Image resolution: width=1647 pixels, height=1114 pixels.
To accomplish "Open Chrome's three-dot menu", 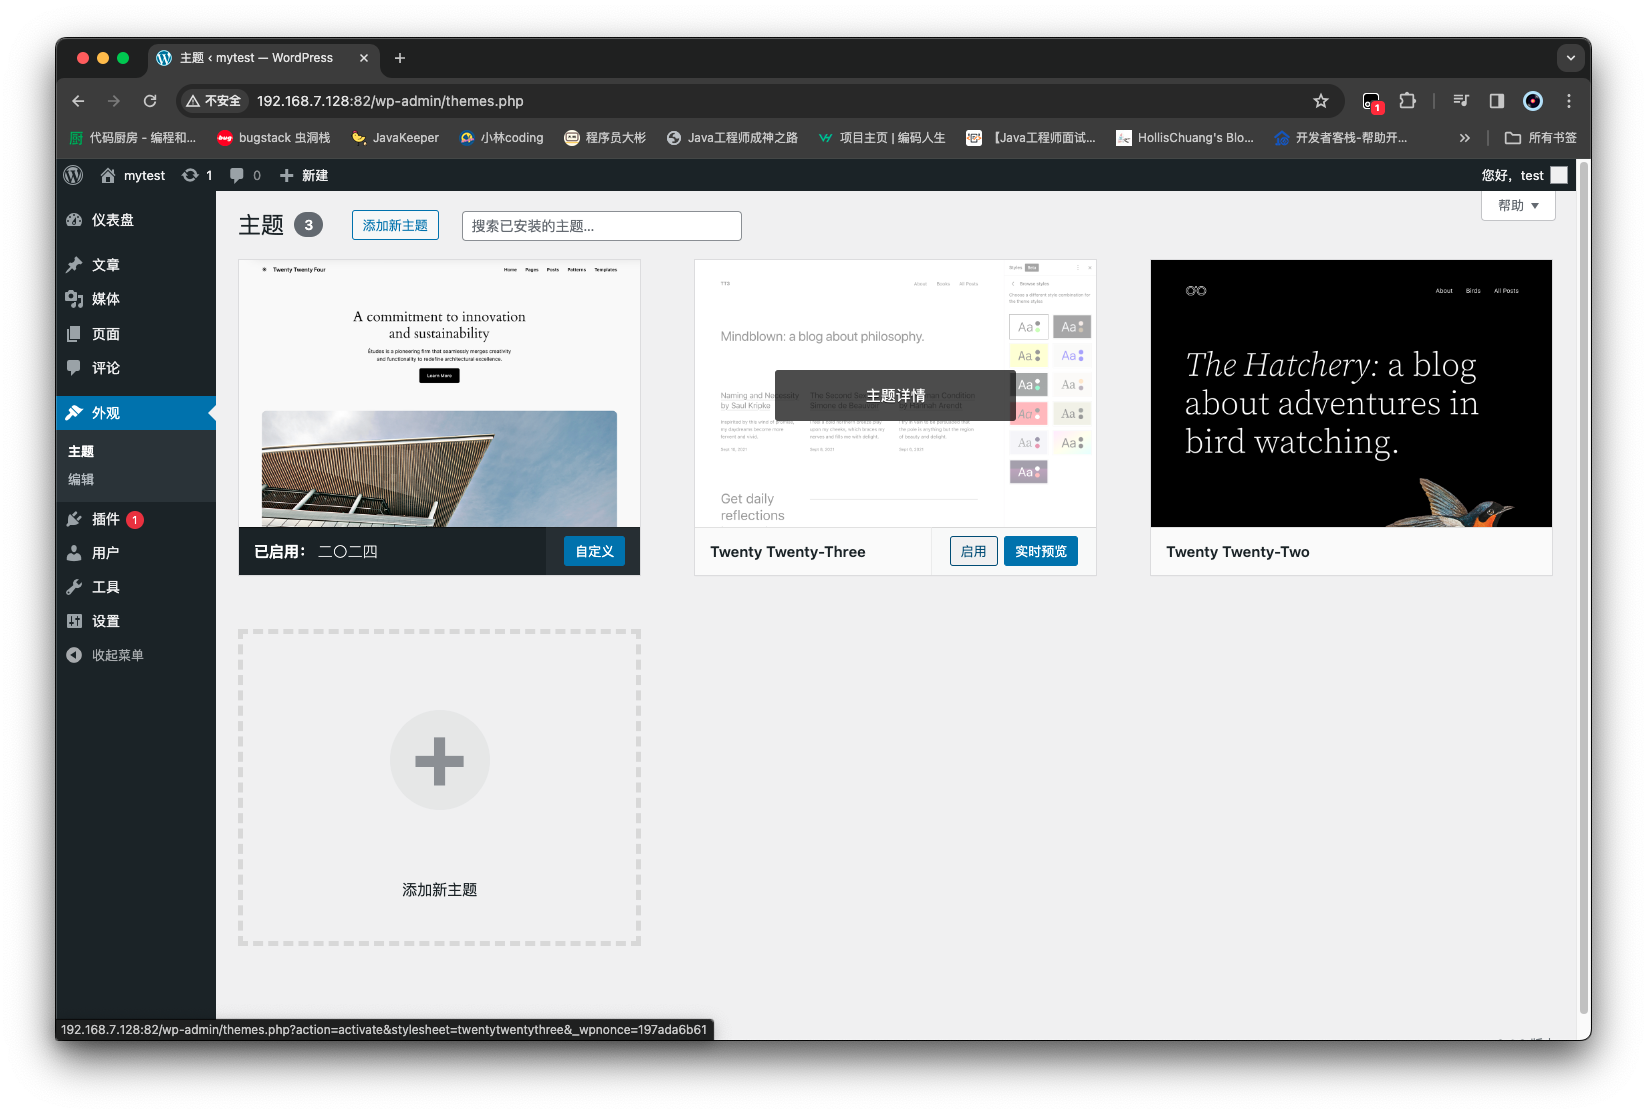I will tap(1569, 101).
